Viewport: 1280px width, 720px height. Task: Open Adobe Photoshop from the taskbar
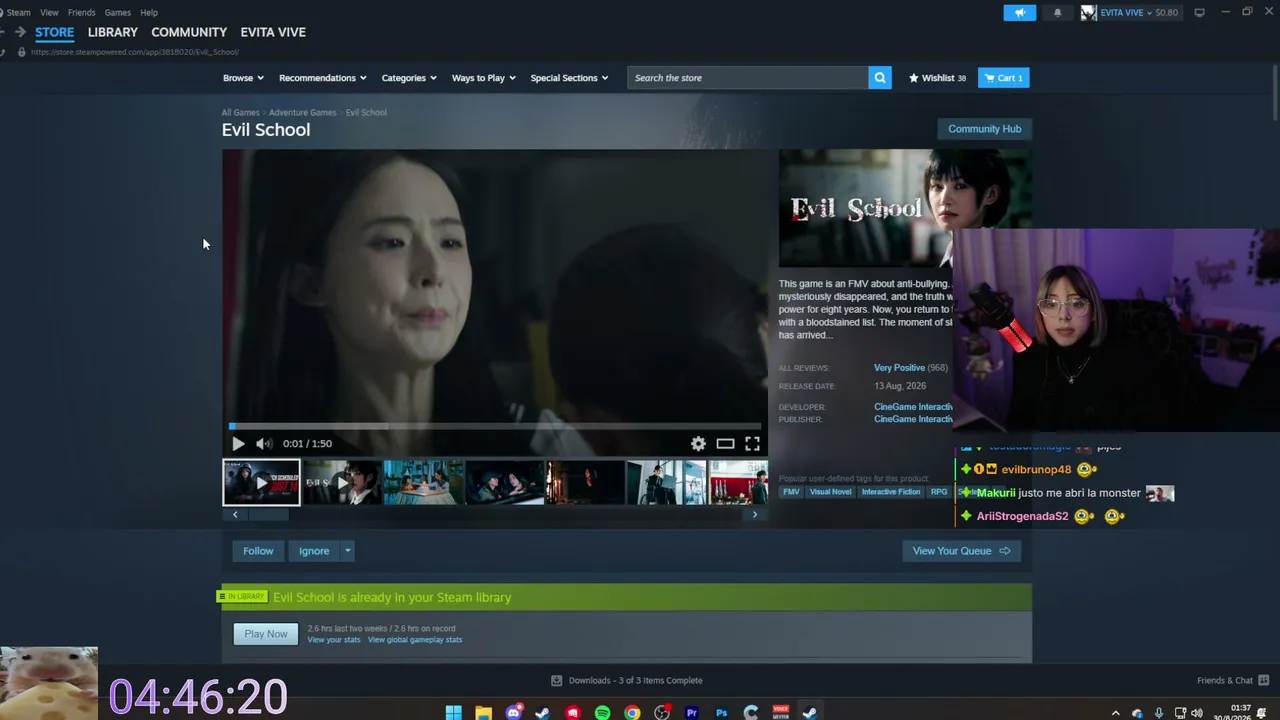[721, 713]
